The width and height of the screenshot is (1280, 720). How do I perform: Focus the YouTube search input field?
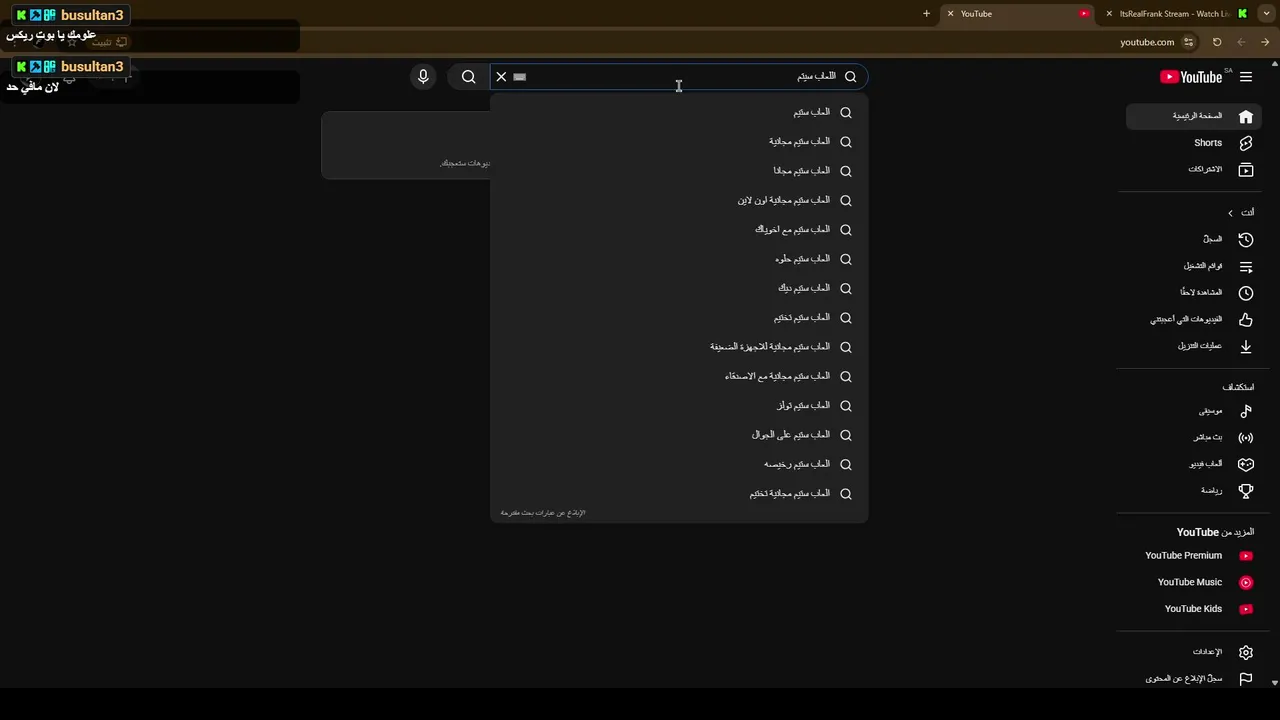[x=680, y=77]
